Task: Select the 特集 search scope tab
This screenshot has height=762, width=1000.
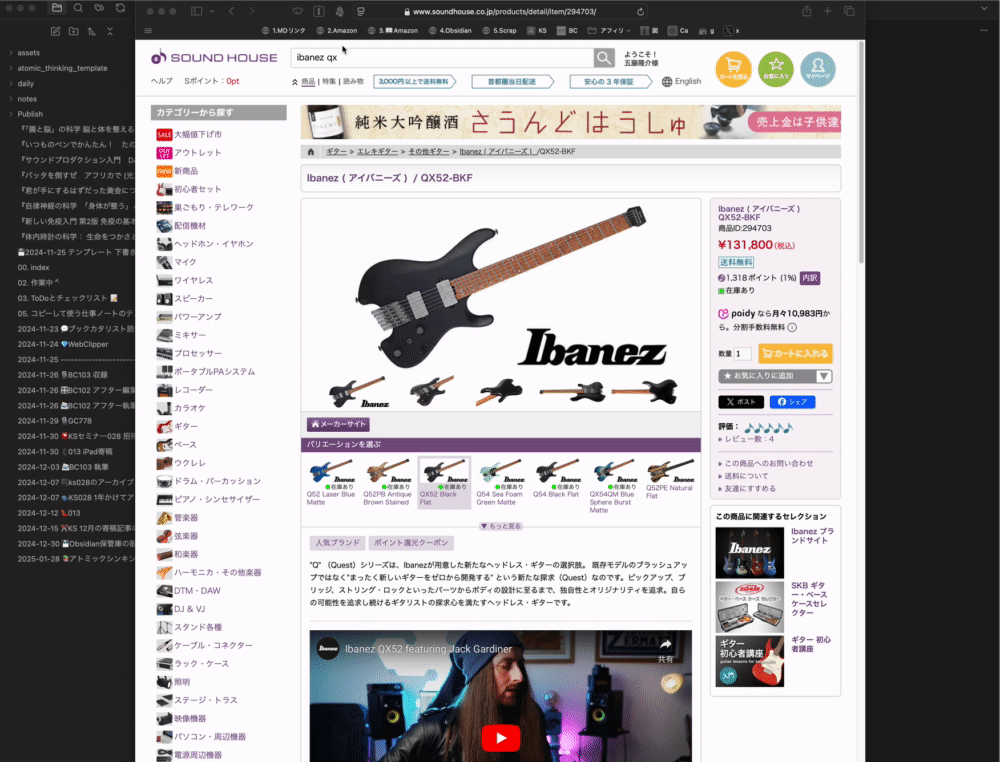Action: [329, 82]
